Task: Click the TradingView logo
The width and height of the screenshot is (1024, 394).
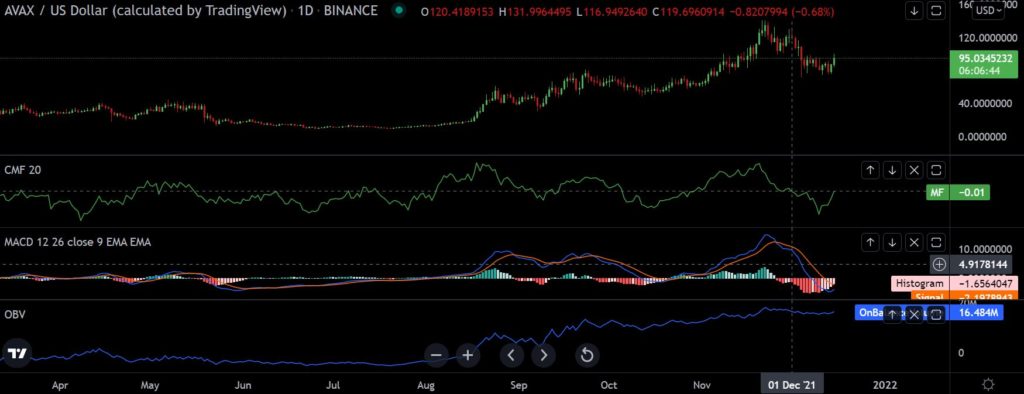Action: point(16,354)
